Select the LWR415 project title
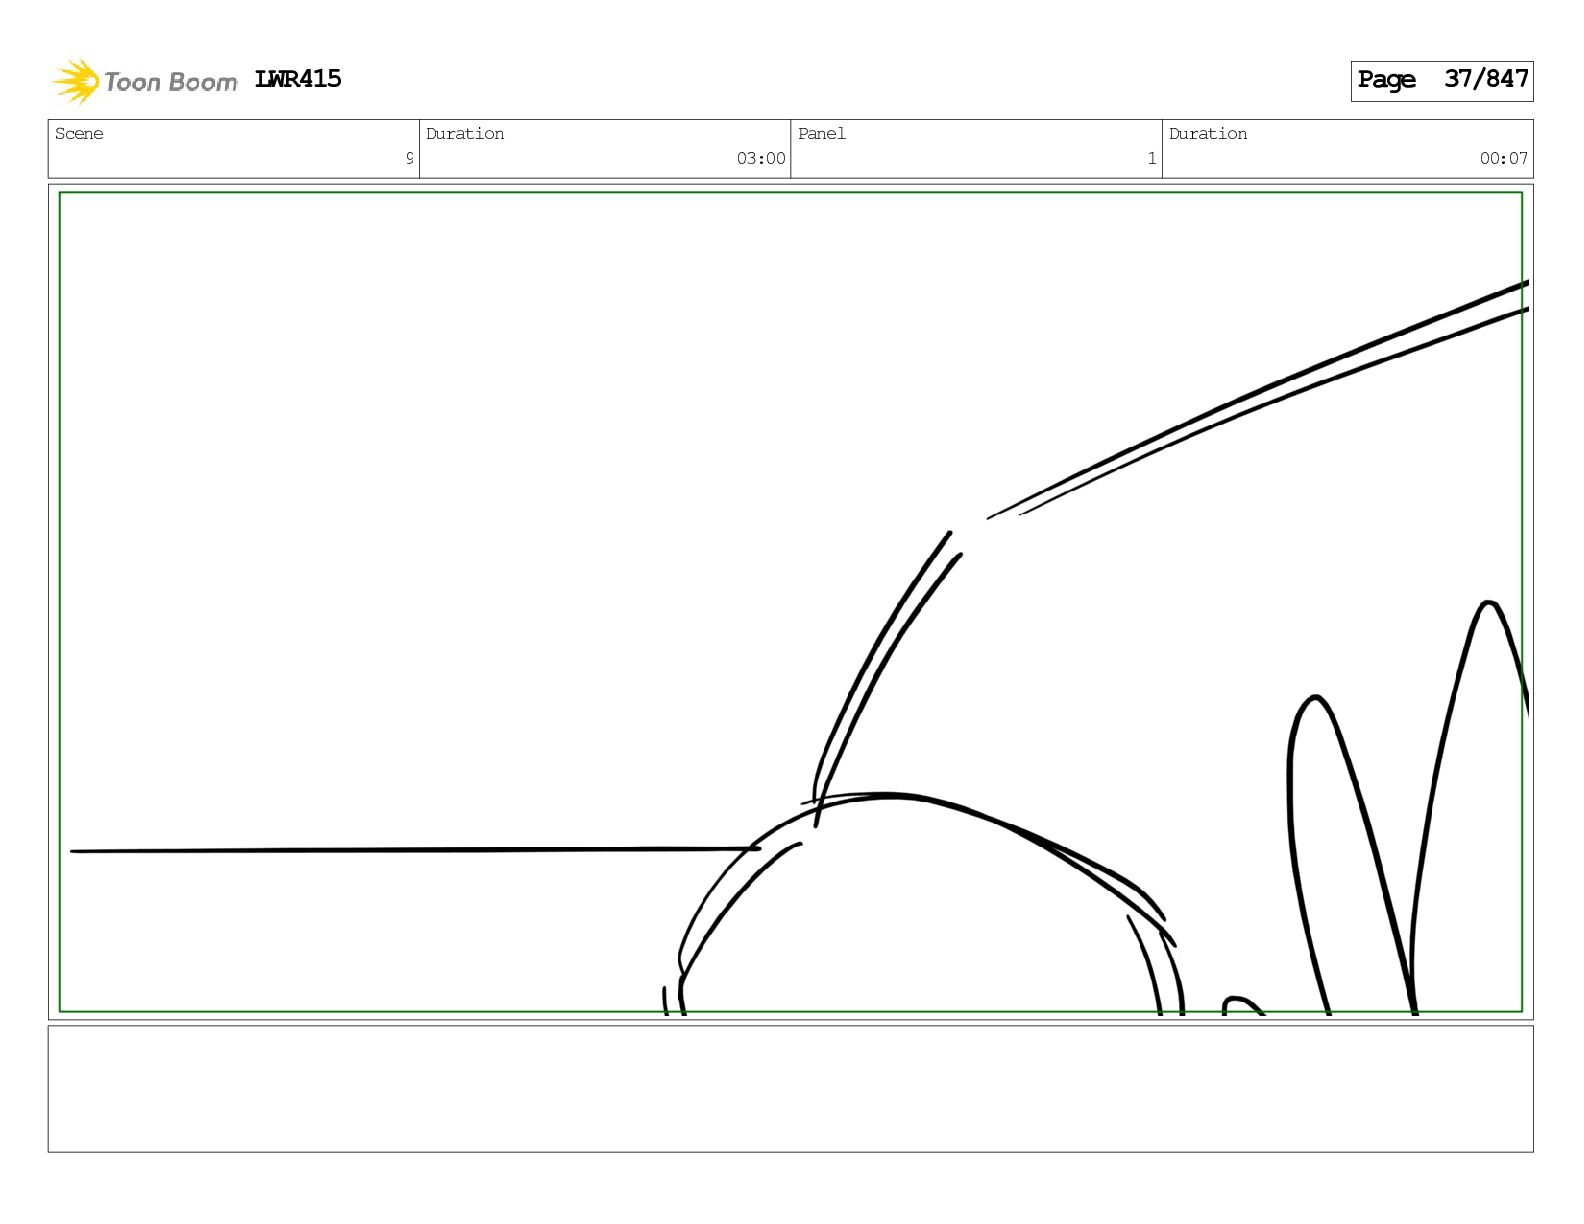Screen dimensions: 1584x1224 point(298,79)
